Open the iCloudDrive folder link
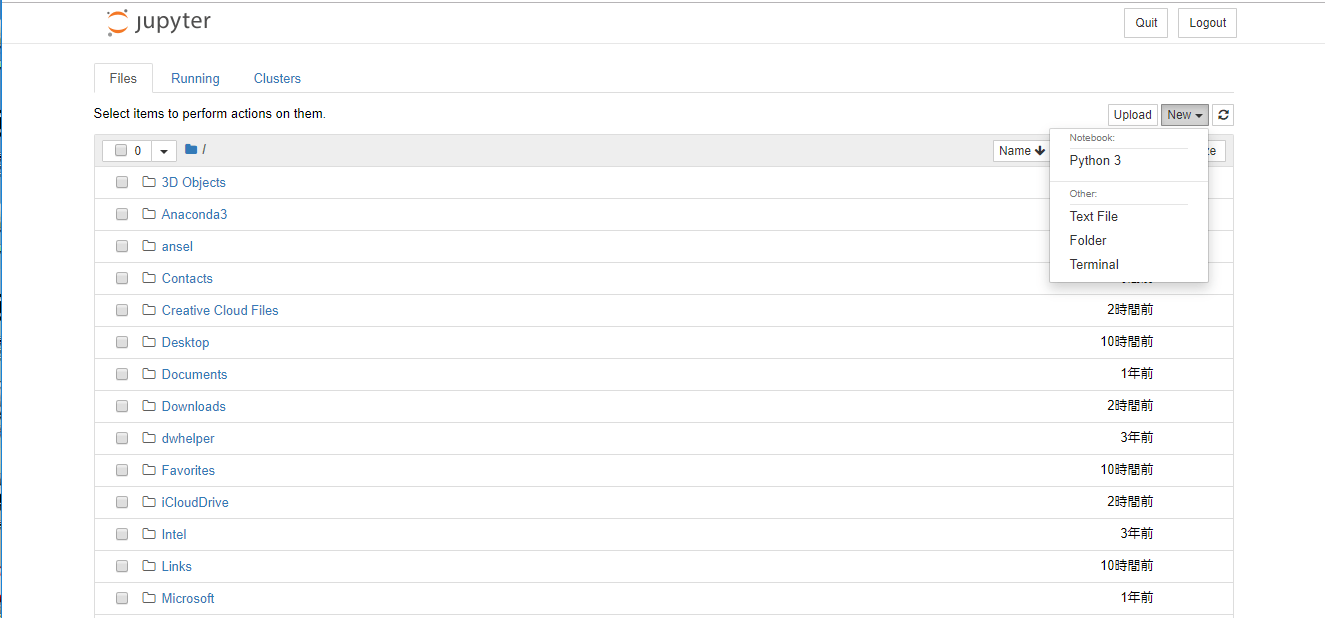The height and width of the screenshot is (618, 1325). [x=195, y=502]
